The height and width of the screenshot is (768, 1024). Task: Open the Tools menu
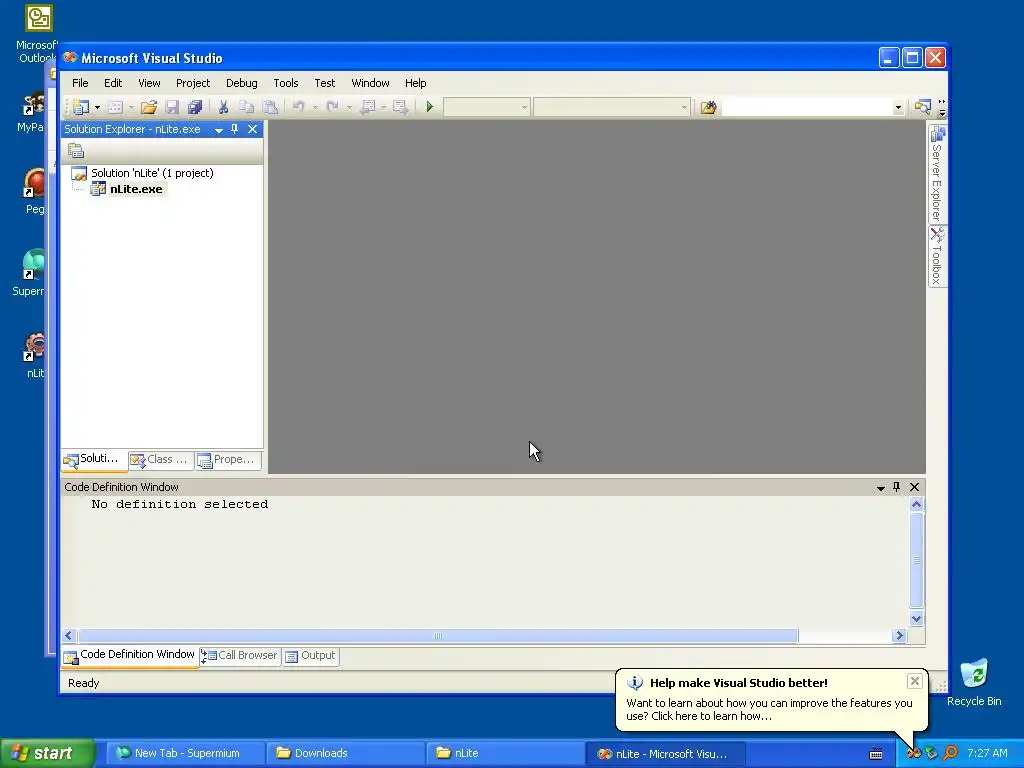pyautogui.click(x=285, y=83)
